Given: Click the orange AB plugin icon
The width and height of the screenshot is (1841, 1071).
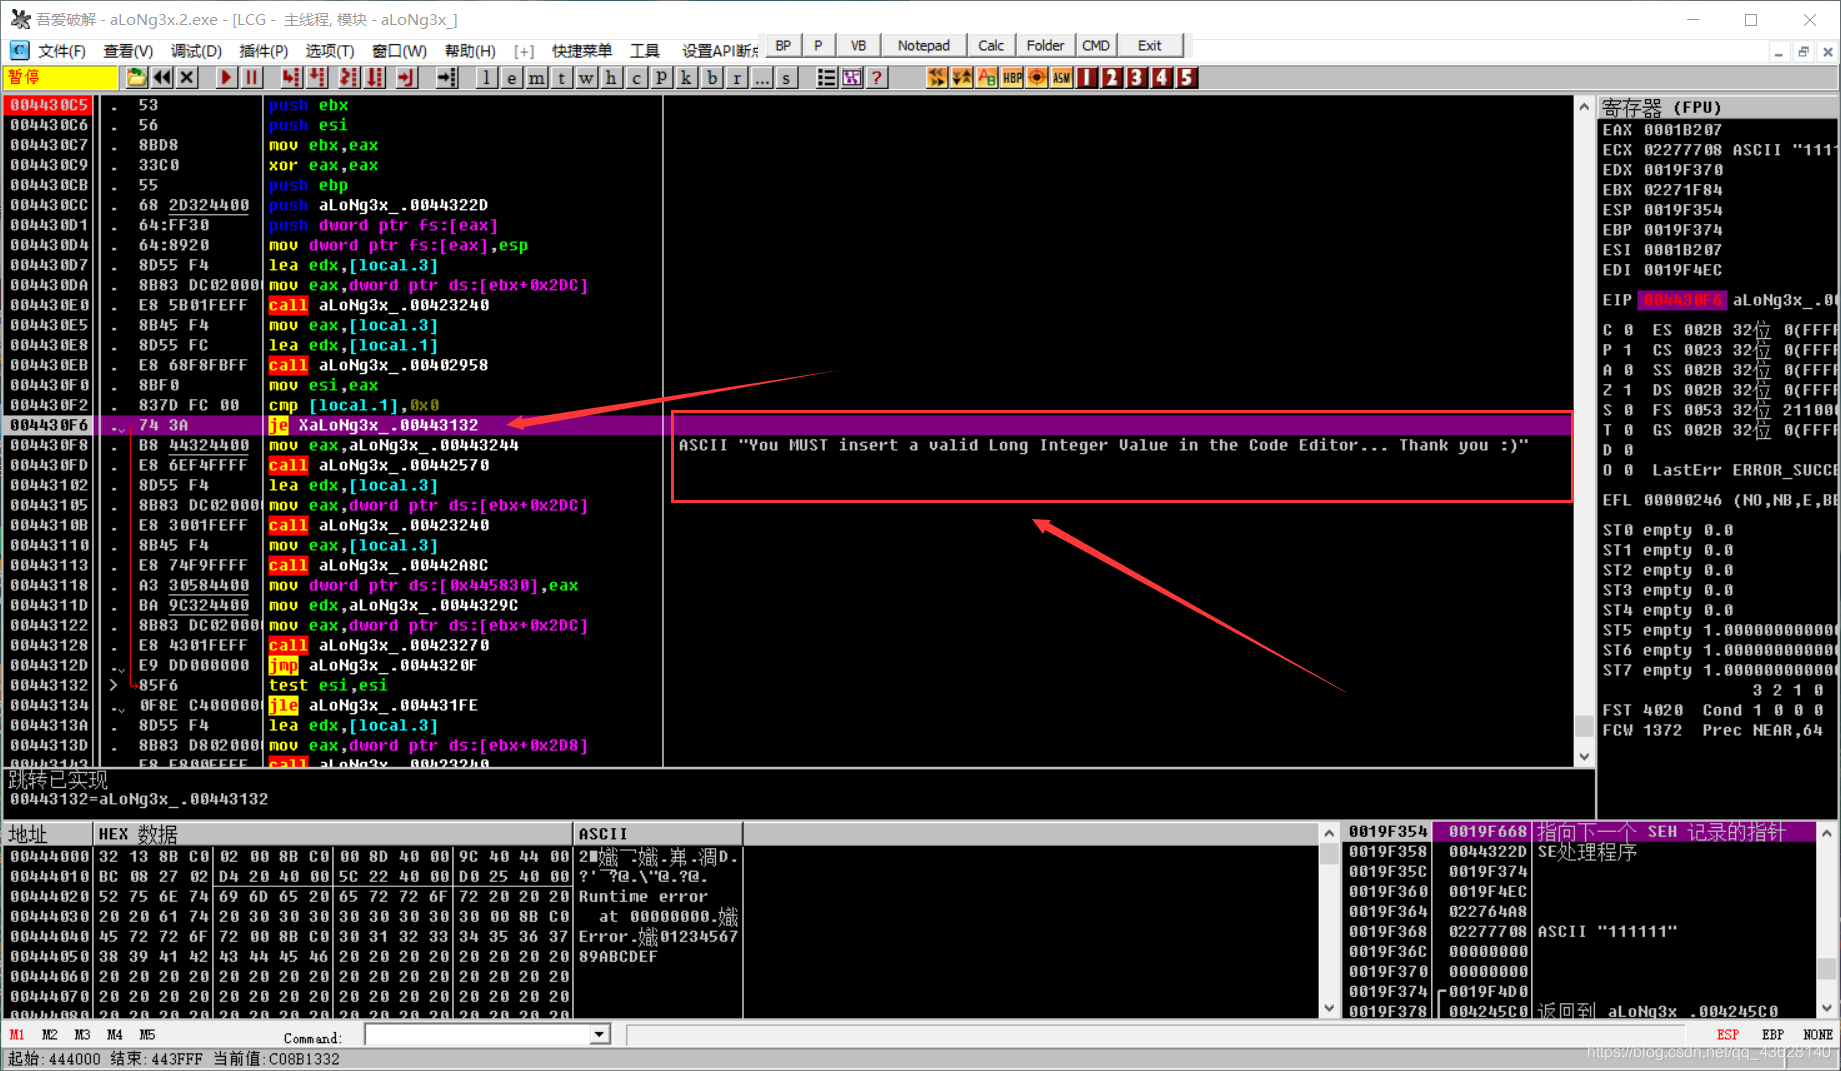Looking at the screenshot, I should [987, 77].
